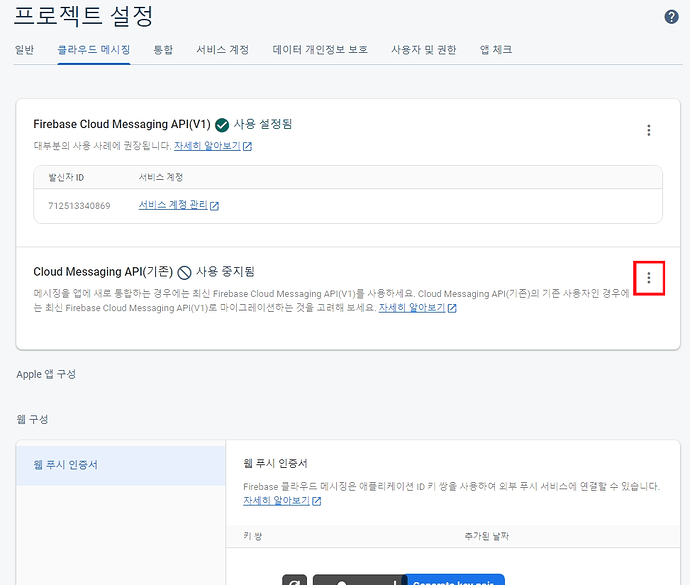Image resolution: width=690 pixels, height=585 pixels.
Task: Open Firebase Cloud Messaging API(V1) three-dot menu
Action: (649, 130)
